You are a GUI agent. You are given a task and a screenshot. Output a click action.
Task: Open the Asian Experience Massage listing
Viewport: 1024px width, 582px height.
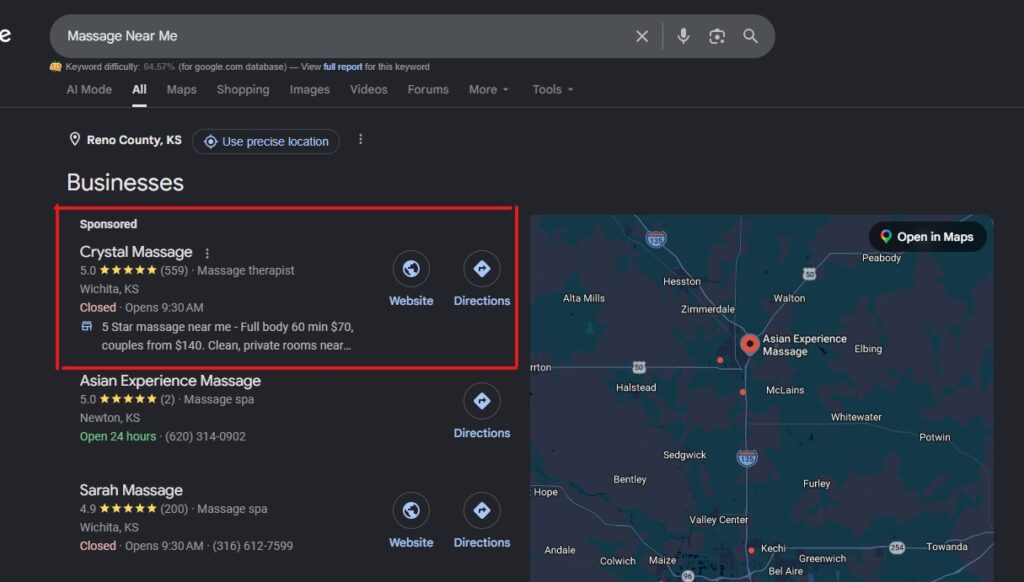170,381
